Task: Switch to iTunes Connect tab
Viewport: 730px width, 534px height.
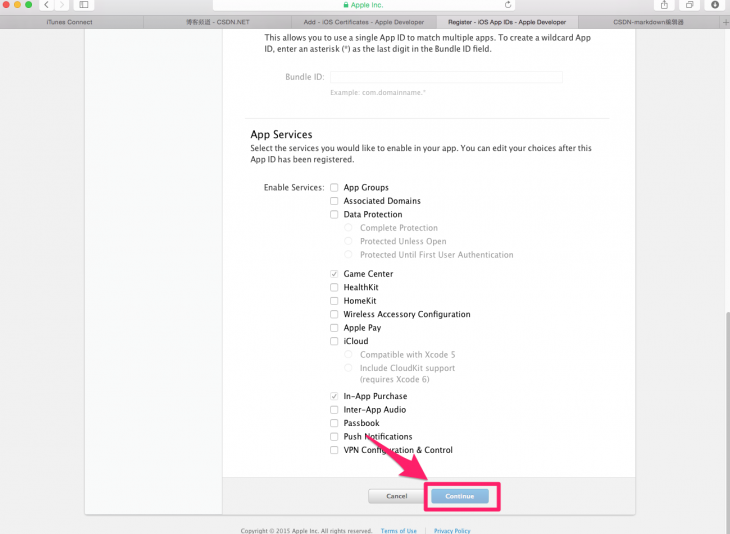Action: click(x=69, y=22)
